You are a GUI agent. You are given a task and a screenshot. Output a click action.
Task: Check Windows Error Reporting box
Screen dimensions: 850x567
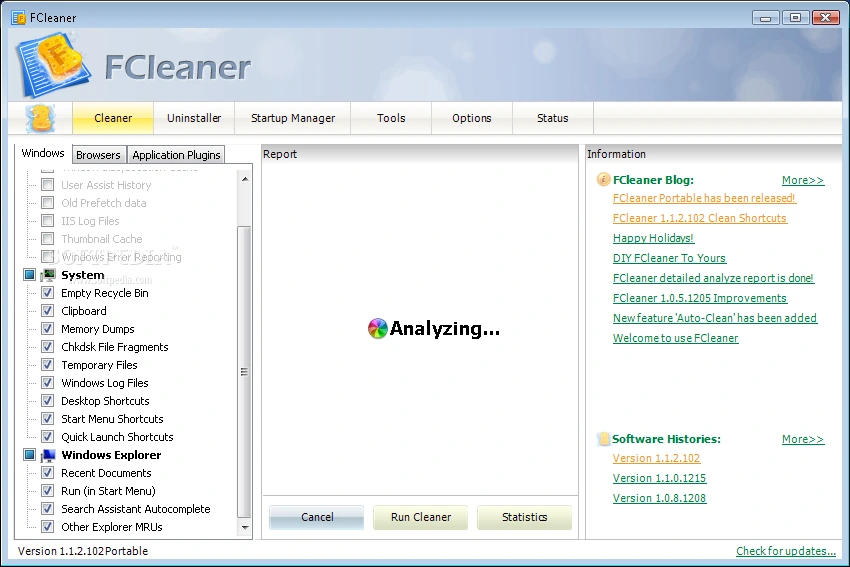48,256
